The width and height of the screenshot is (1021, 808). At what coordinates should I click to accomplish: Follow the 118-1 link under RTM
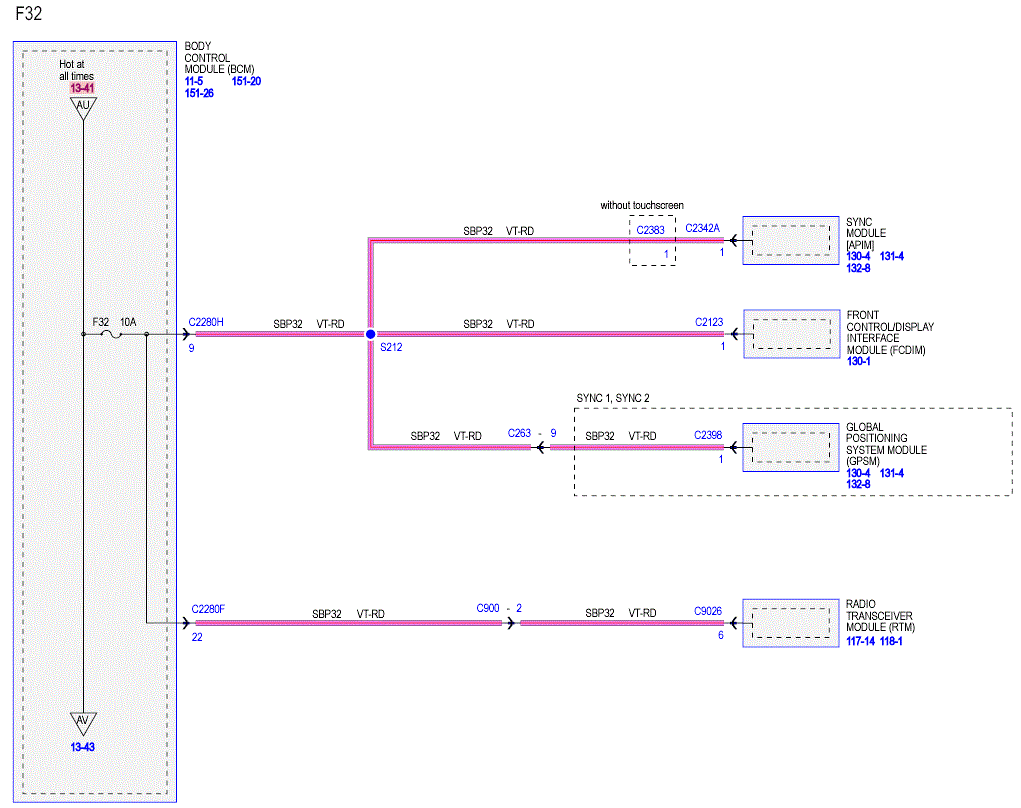pos(891,641)
